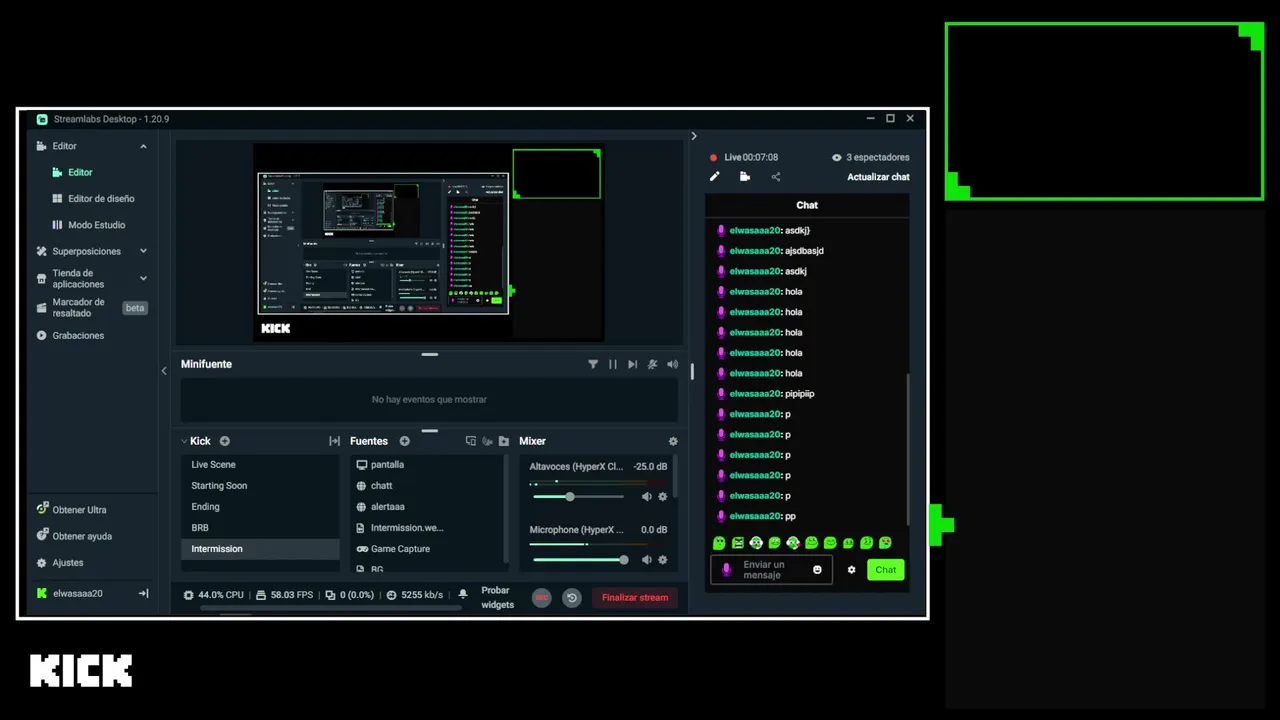Select the Ending scene

pos(260,507)
